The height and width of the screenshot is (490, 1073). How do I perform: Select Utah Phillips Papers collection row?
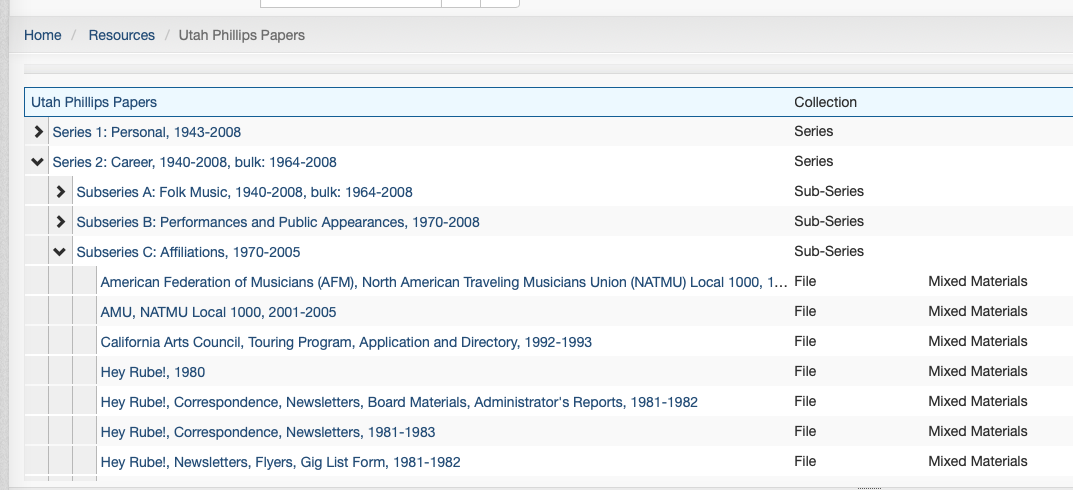coord(94,102)
